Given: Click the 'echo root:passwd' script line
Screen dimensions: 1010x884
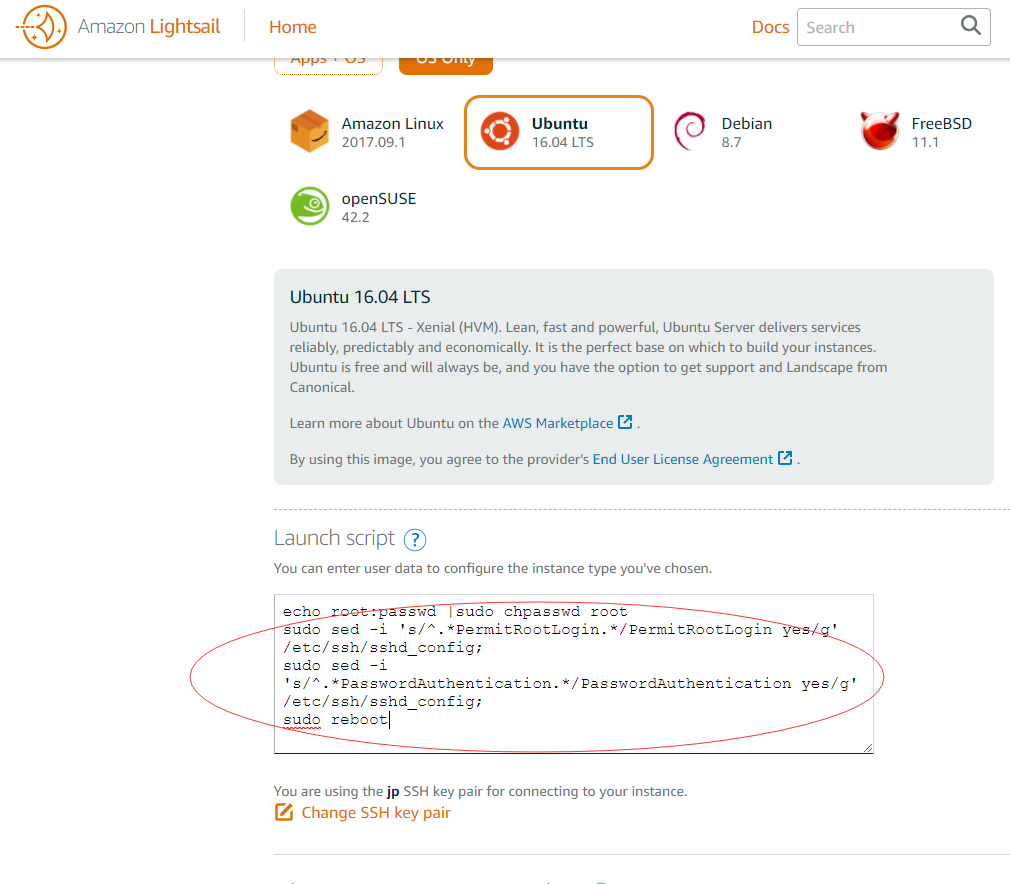Looking at the screenshot, I should tap(455, 611).
